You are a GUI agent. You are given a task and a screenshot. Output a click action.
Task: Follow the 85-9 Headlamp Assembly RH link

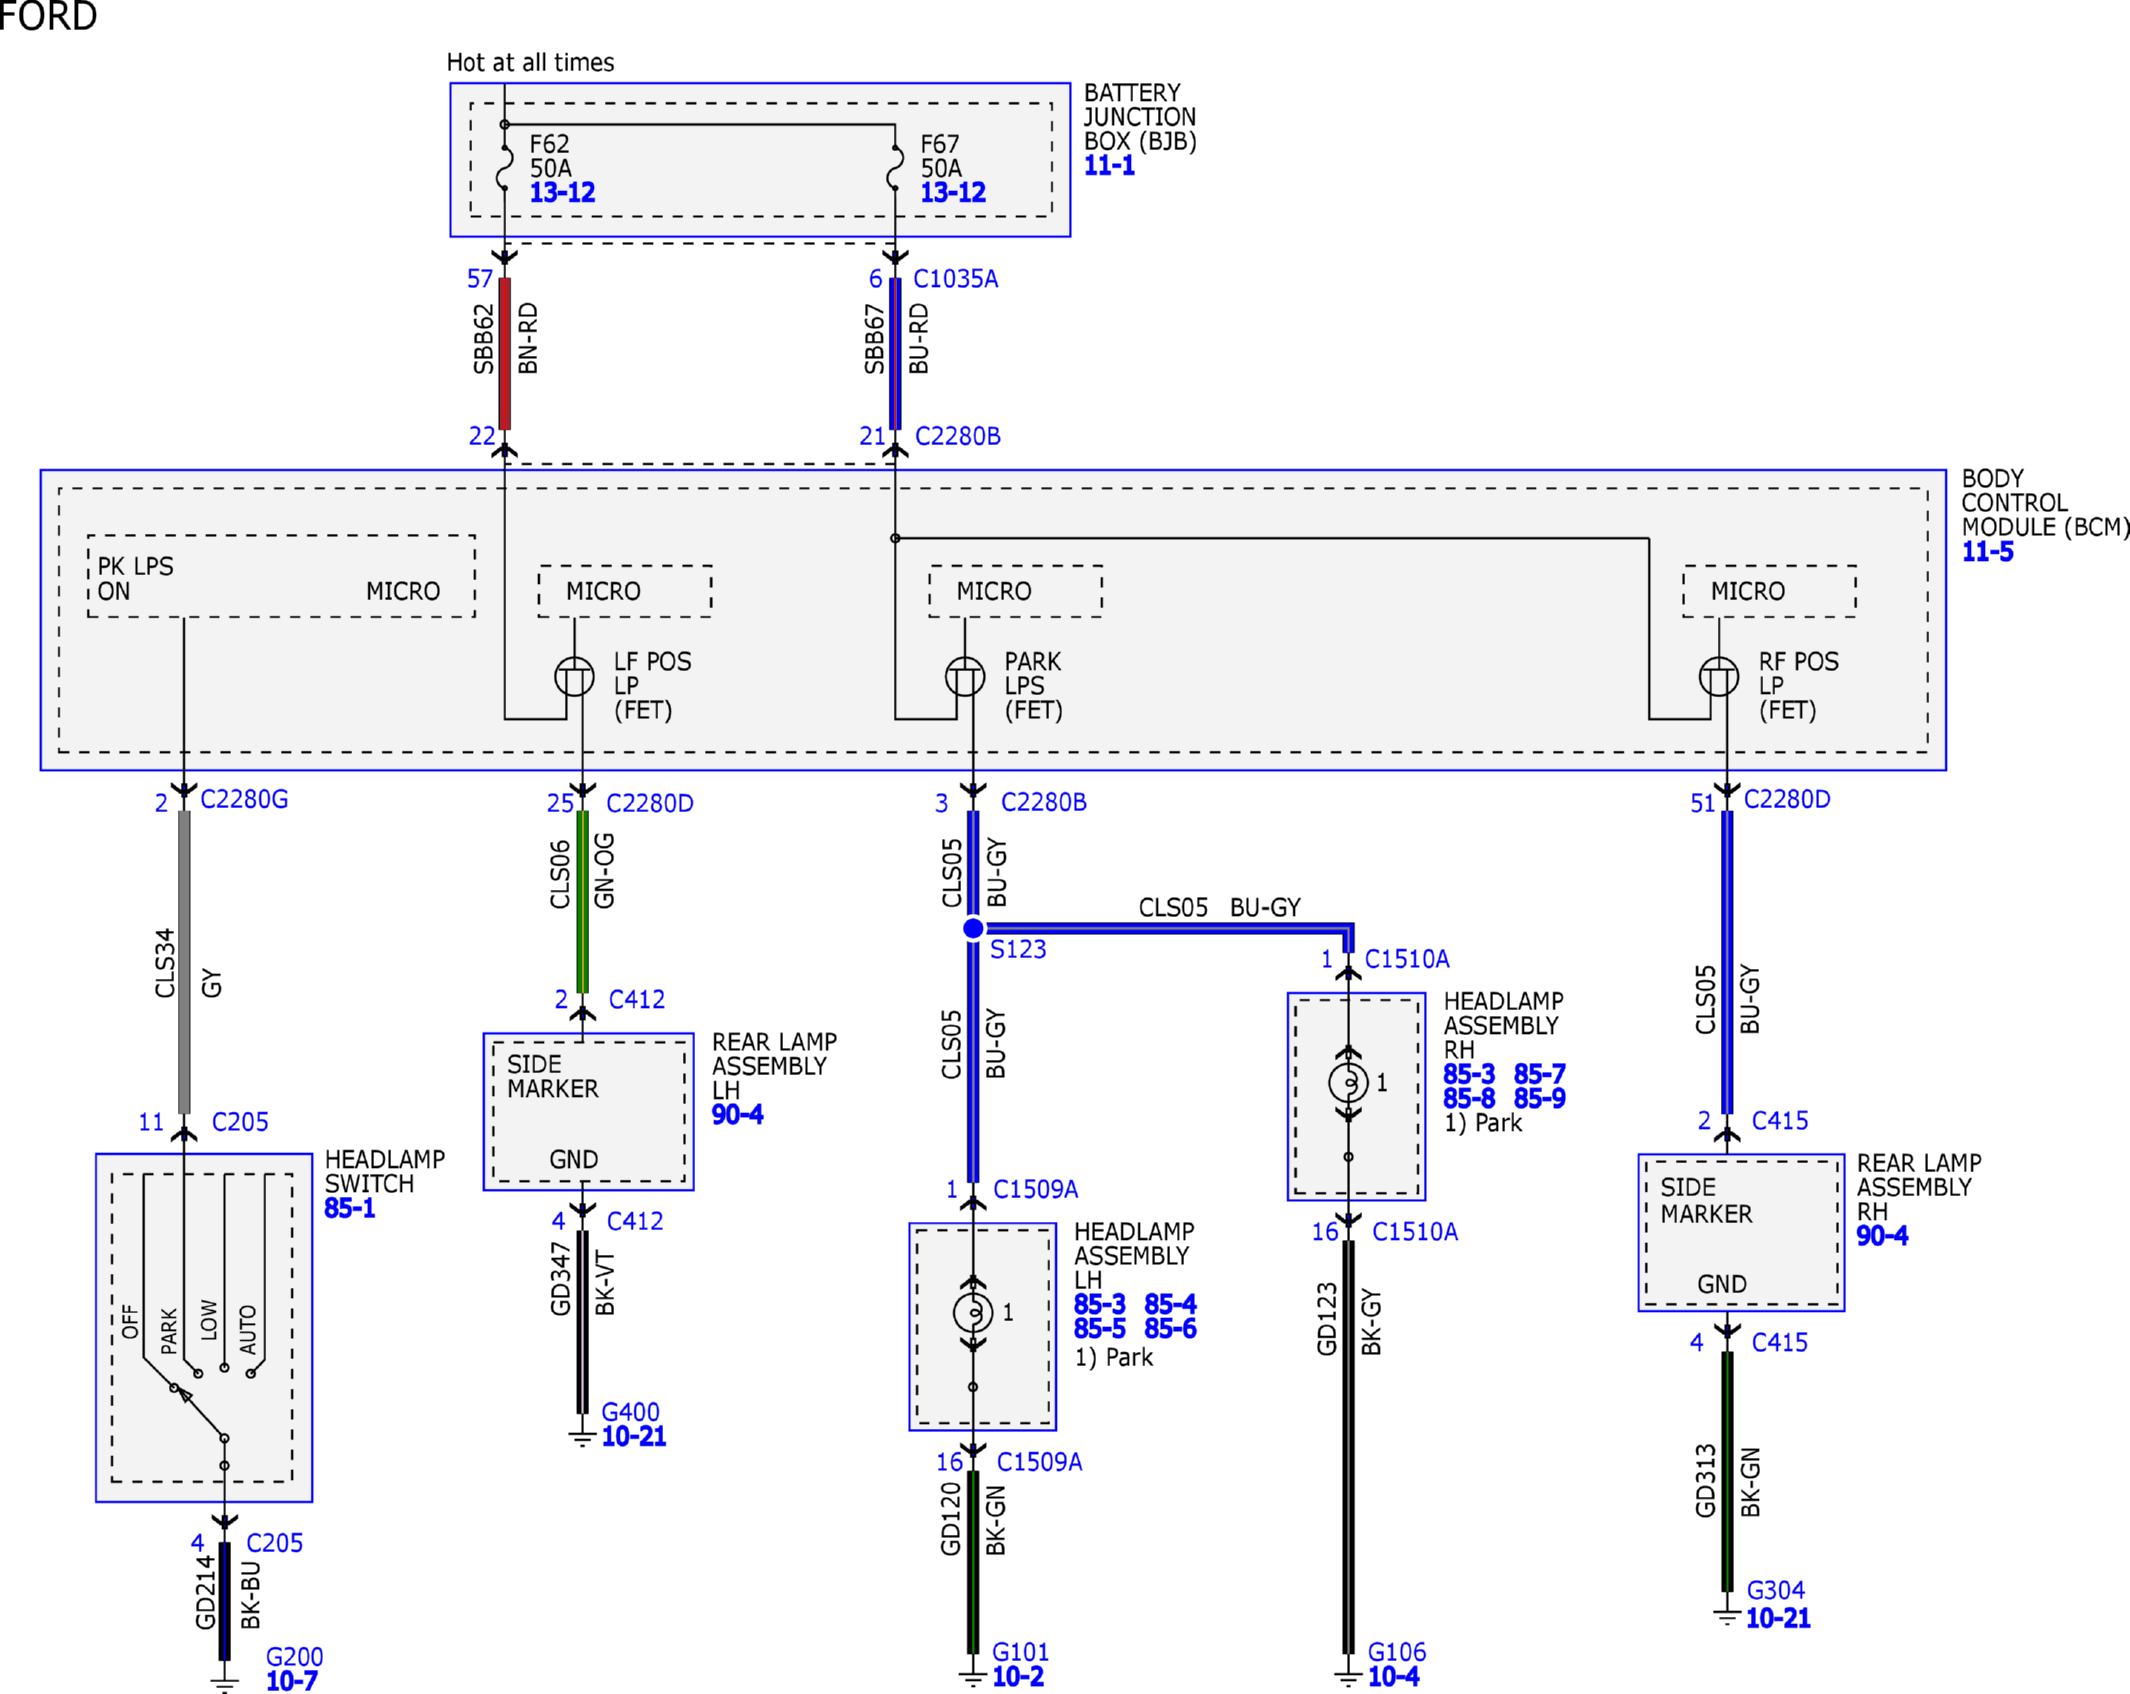[x=1540, y=1098]
